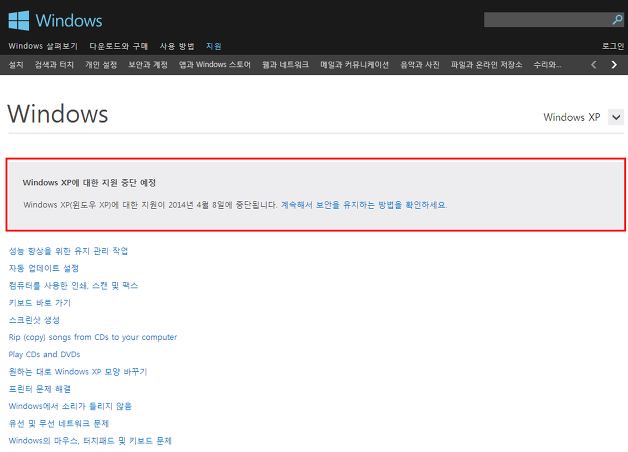Open Windows에서 소리가 들리지 않음 link

(x=70, y=406)
